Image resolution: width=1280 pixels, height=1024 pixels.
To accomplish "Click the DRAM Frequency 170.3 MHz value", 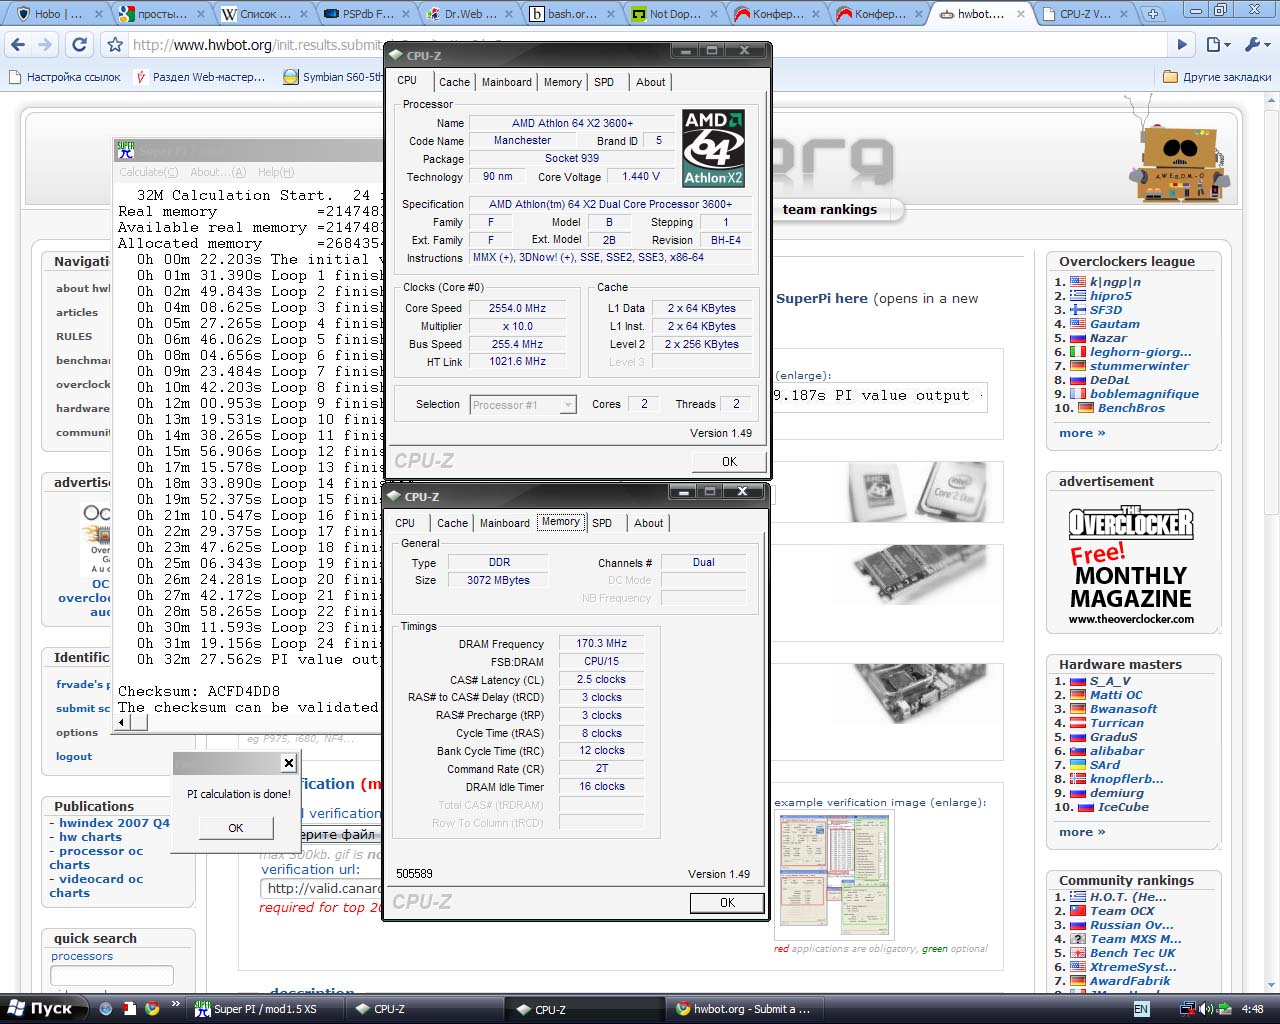I will pos(601,643).
